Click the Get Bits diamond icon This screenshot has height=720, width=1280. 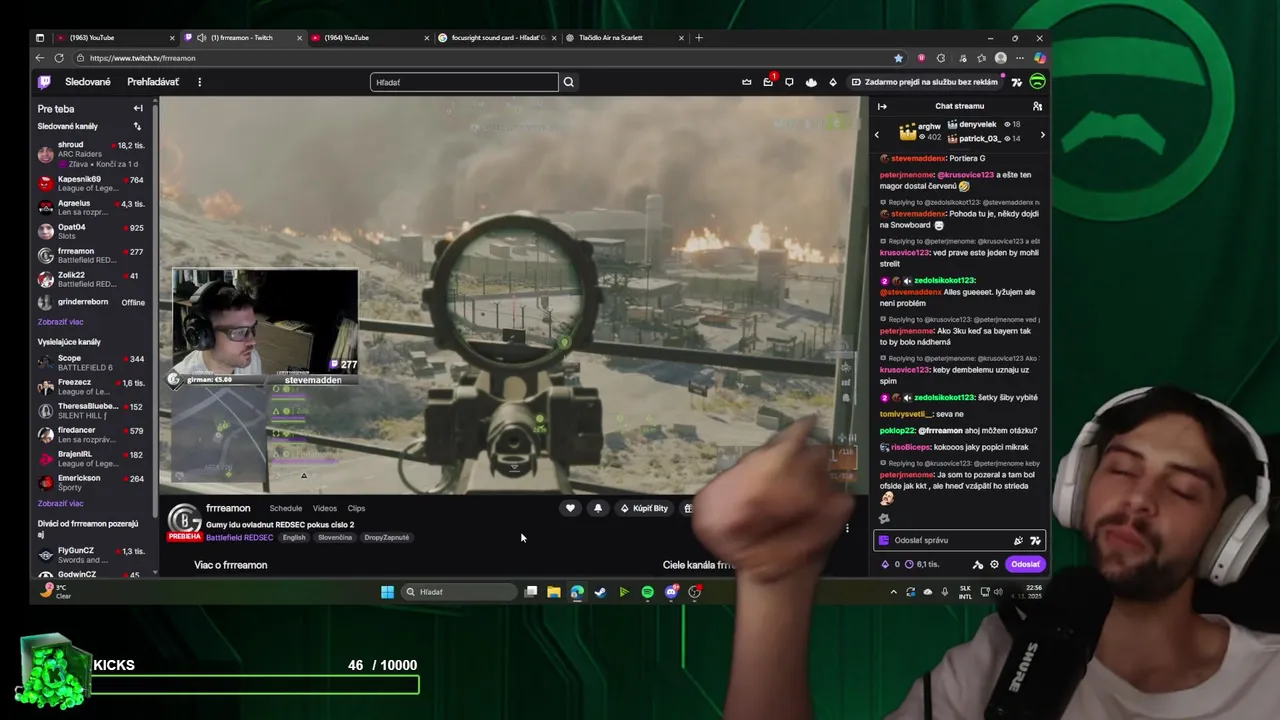coord(833,82)
